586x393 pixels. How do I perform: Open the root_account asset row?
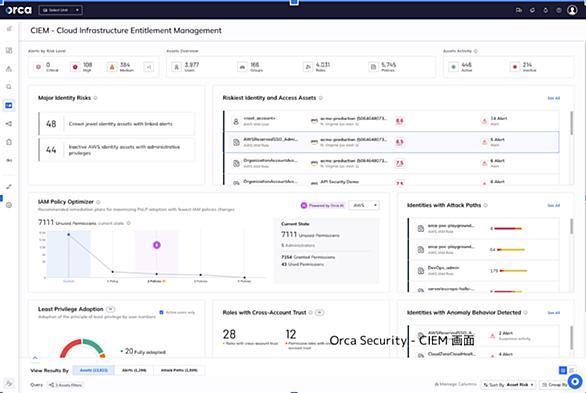[392, 121]
